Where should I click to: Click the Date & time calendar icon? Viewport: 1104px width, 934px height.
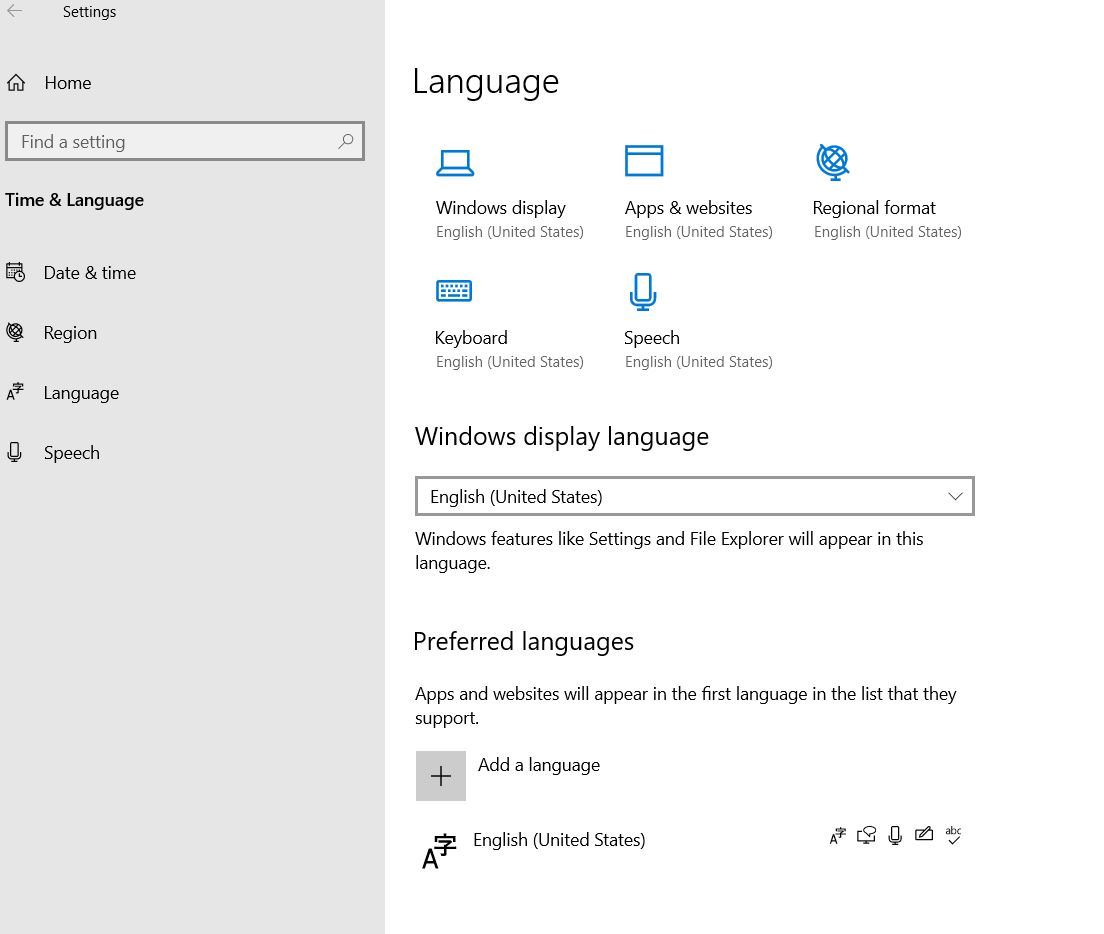tap(15, 272)
